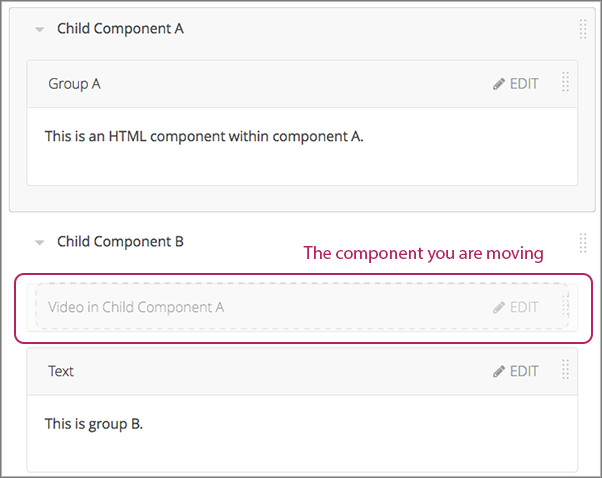The image size is (602, 478).
Task: Click the HTML component text in Group A
Action: 204,136
